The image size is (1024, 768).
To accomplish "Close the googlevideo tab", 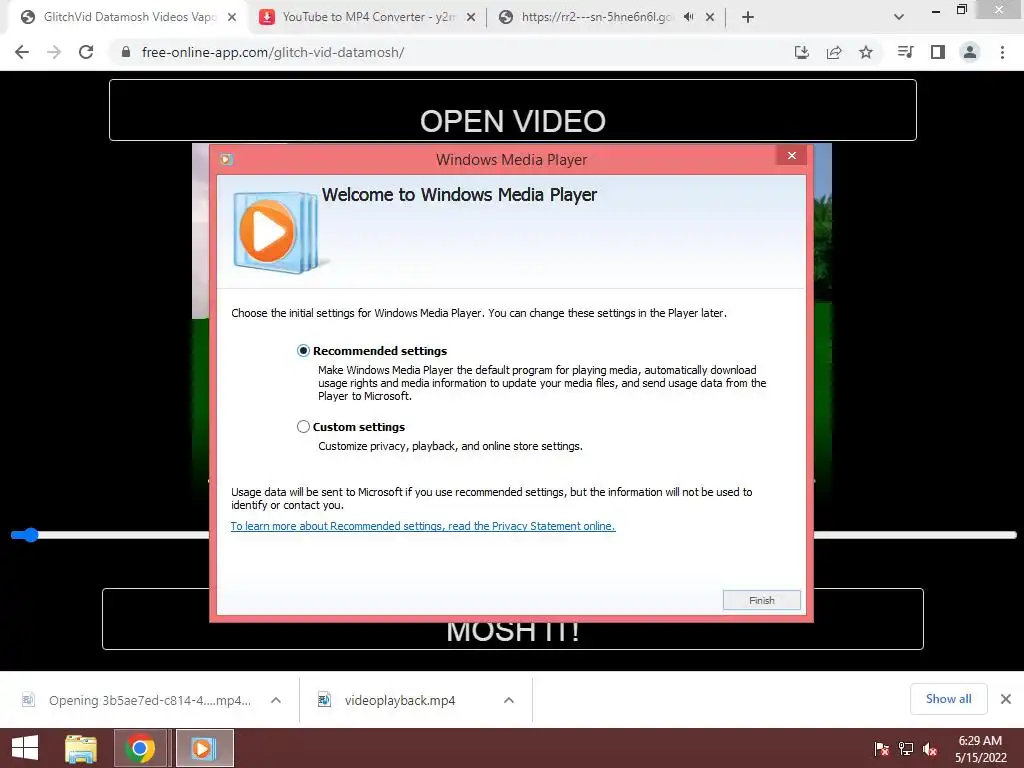I will click(710, 18).
